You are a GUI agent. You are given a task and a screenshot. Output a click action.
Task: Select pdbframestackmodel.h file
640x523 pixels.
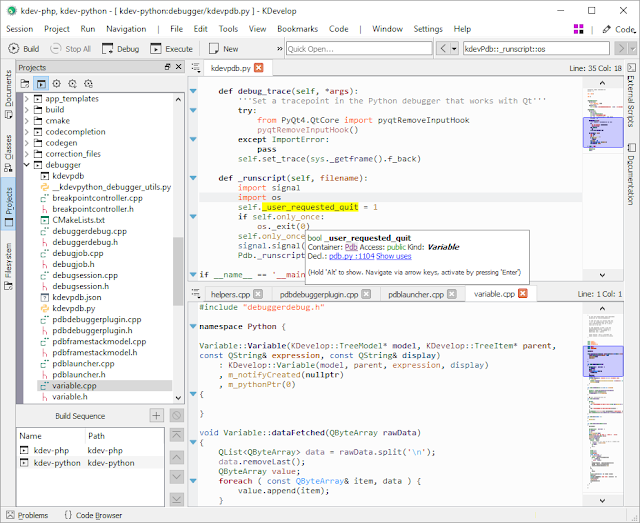[95, 352]
